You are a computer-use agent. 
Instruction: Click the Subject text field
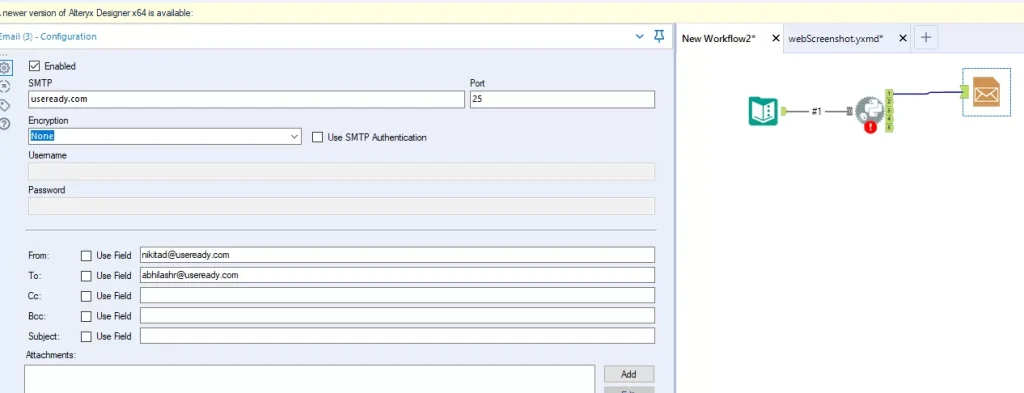[x=397, y=336]
